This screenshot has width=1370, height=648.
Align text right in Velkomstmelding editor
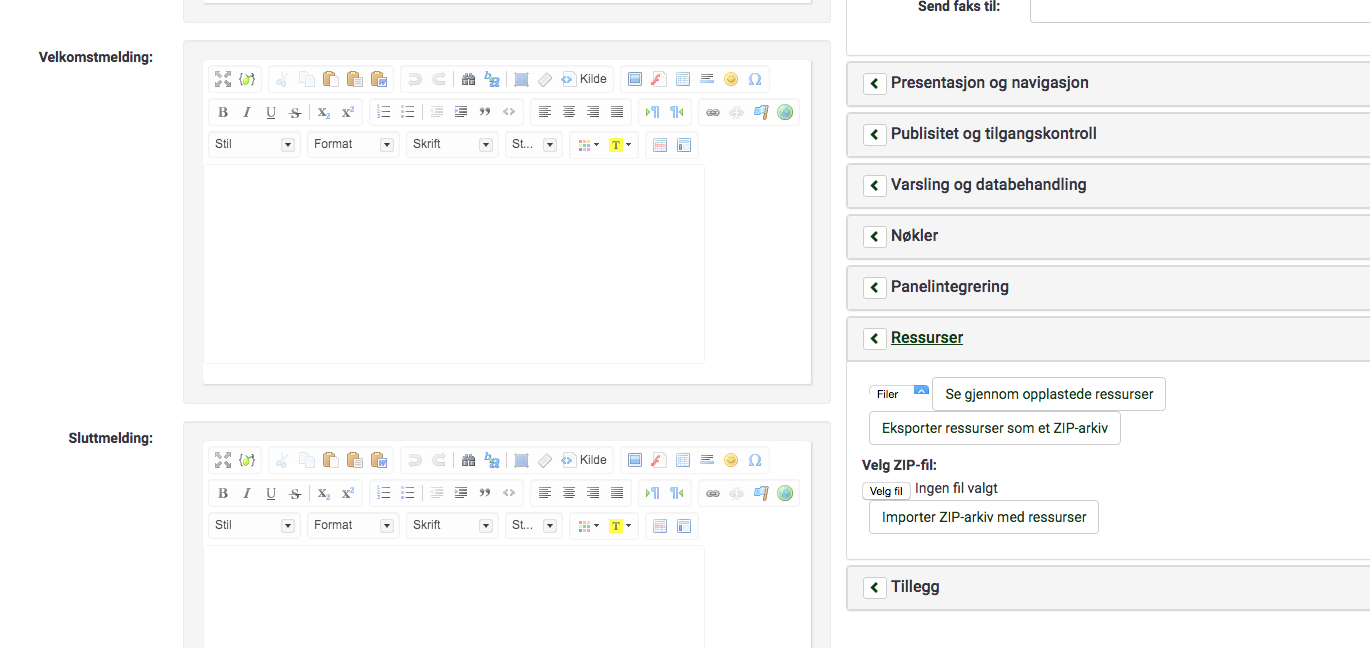(x=593, y=112)
